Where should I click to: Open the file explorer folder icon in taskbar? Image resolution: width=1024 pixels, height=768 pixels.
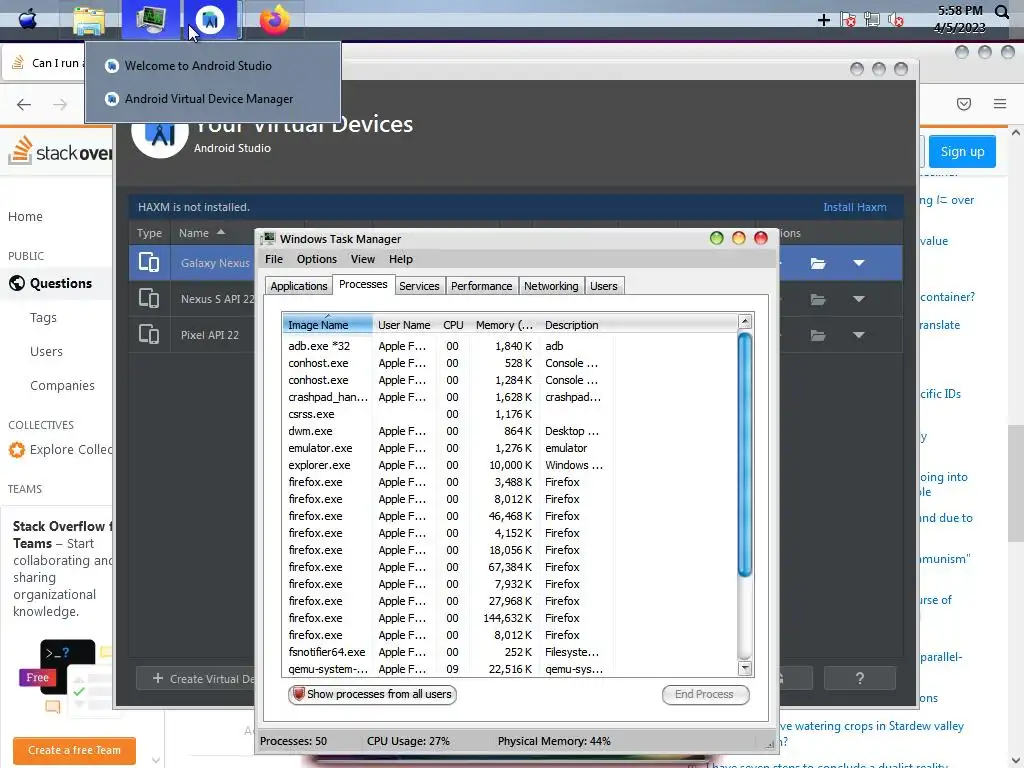point(89,21)
